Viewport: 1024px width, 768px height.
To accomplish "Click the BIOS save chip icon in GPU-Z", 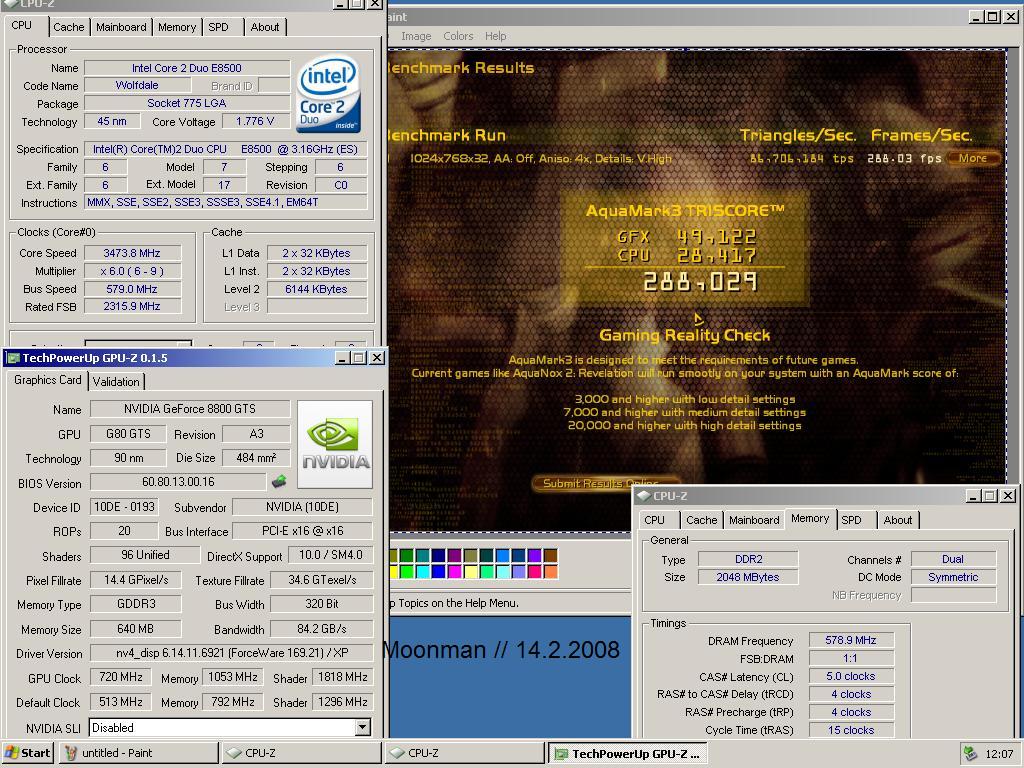I will pyautogui.click(x=279, y=482).
